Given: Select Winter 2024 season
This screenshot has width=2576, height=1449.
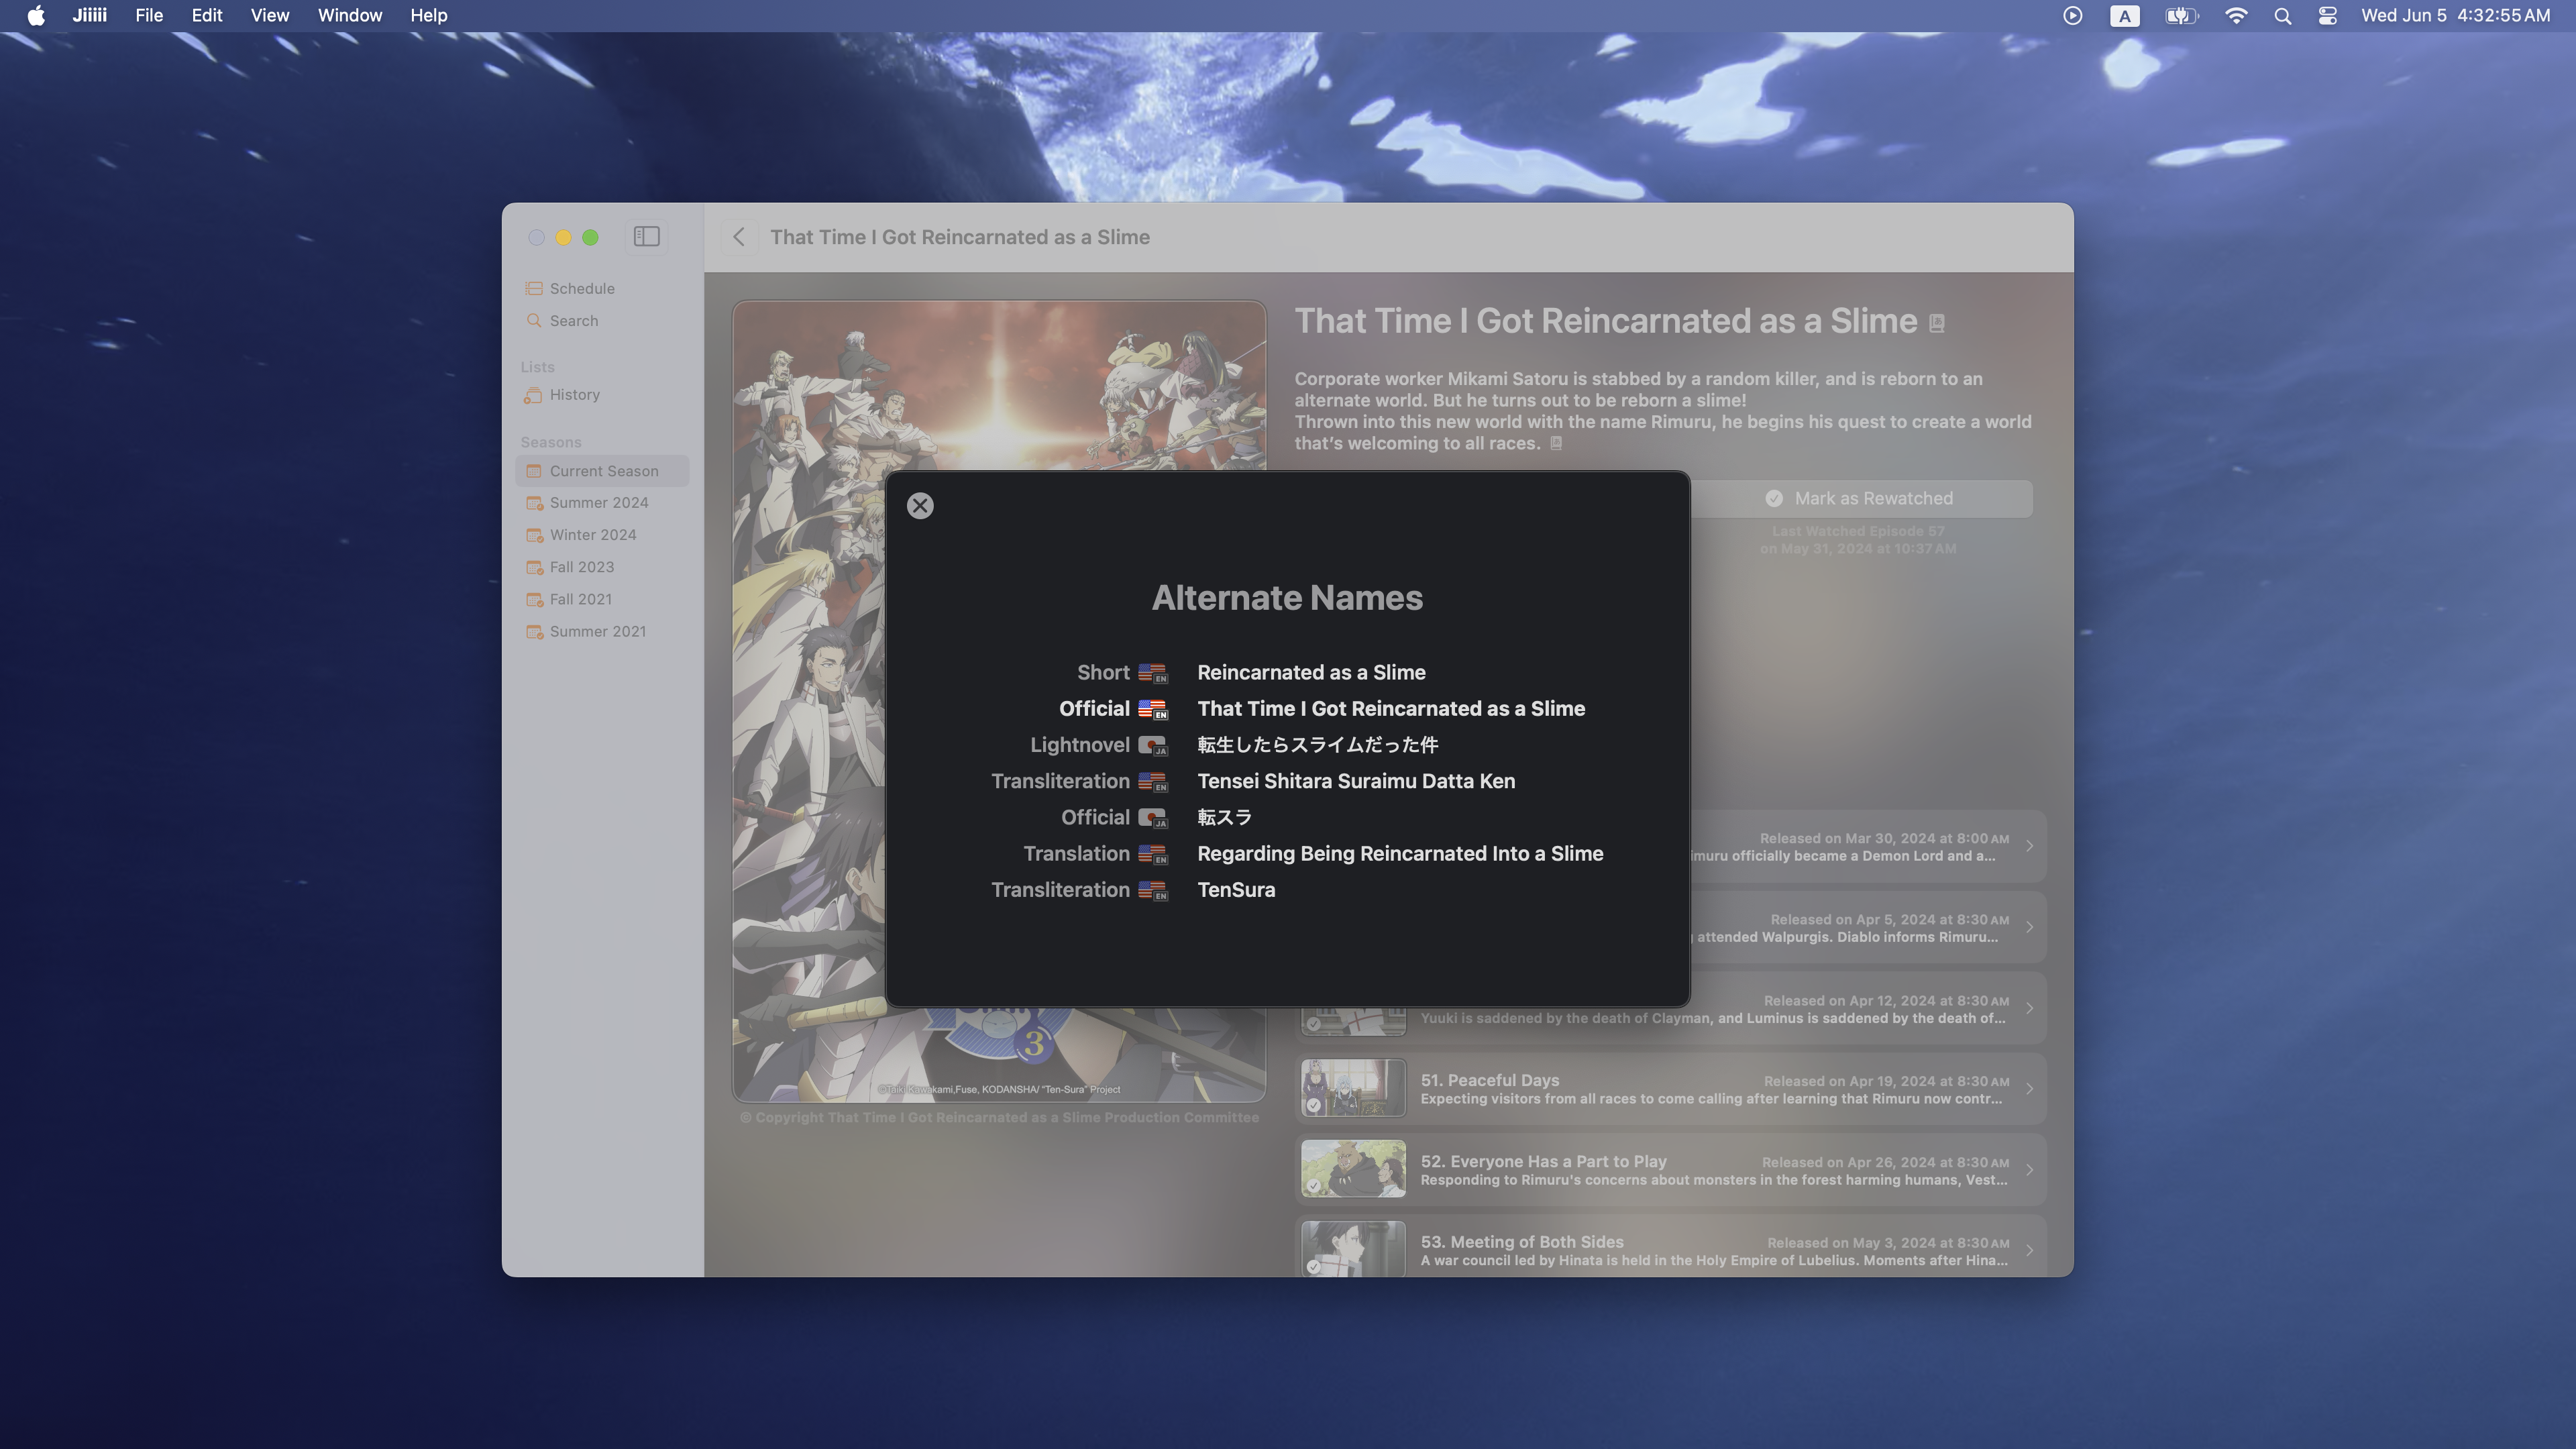Looking at the screenshot, I should coord(592,535).
